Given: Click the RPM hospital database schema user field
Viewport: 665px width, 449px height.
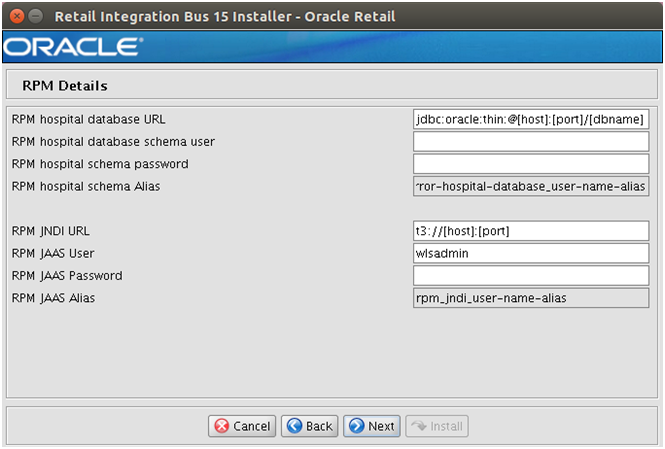Looking at the screenshot, I should tap(531, 141).
